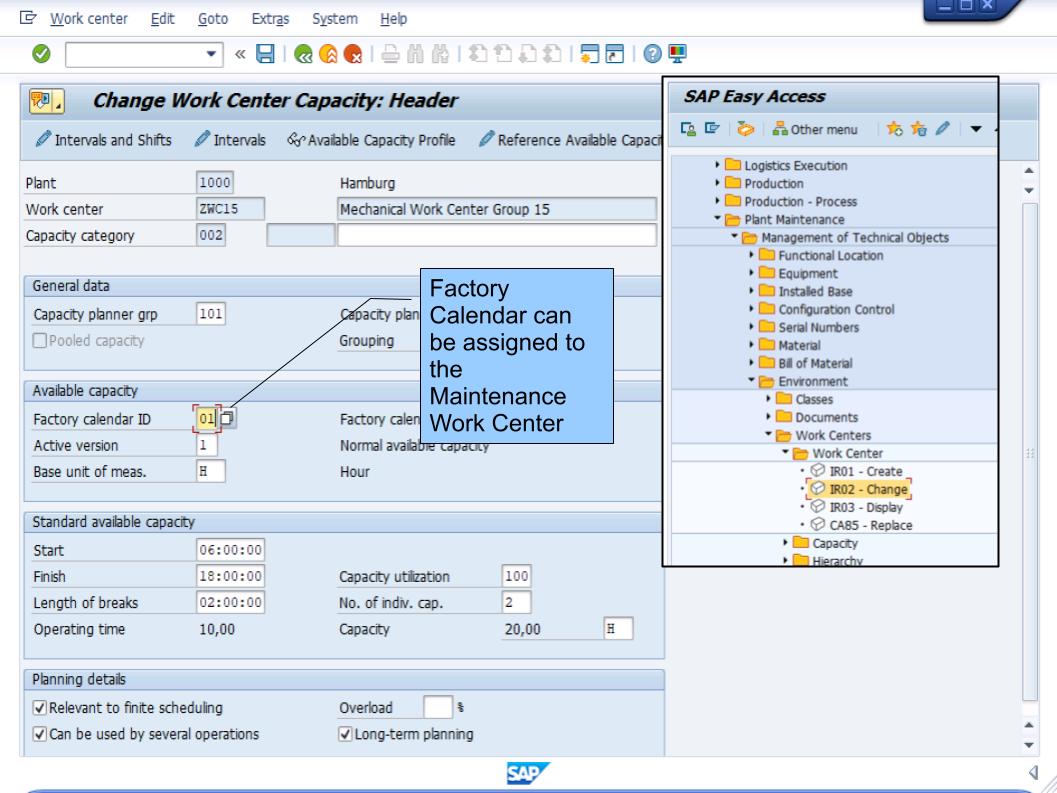Viewport: 1057px width, 793px height.
Task: Expand the Production - Process folder
Action: 717,201
